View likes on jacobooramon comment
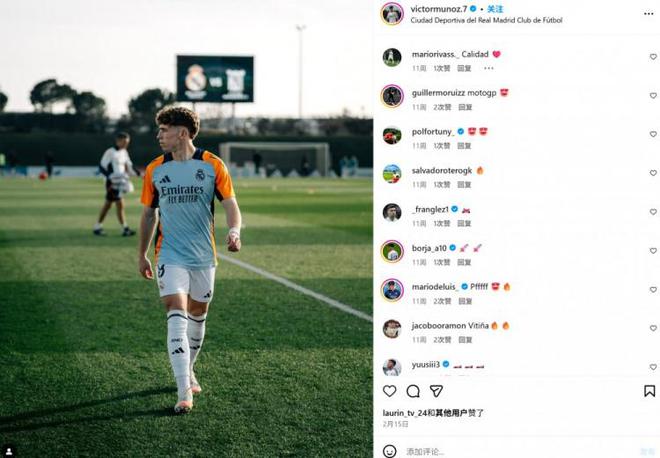660x458 pixels. click(441, 340)
